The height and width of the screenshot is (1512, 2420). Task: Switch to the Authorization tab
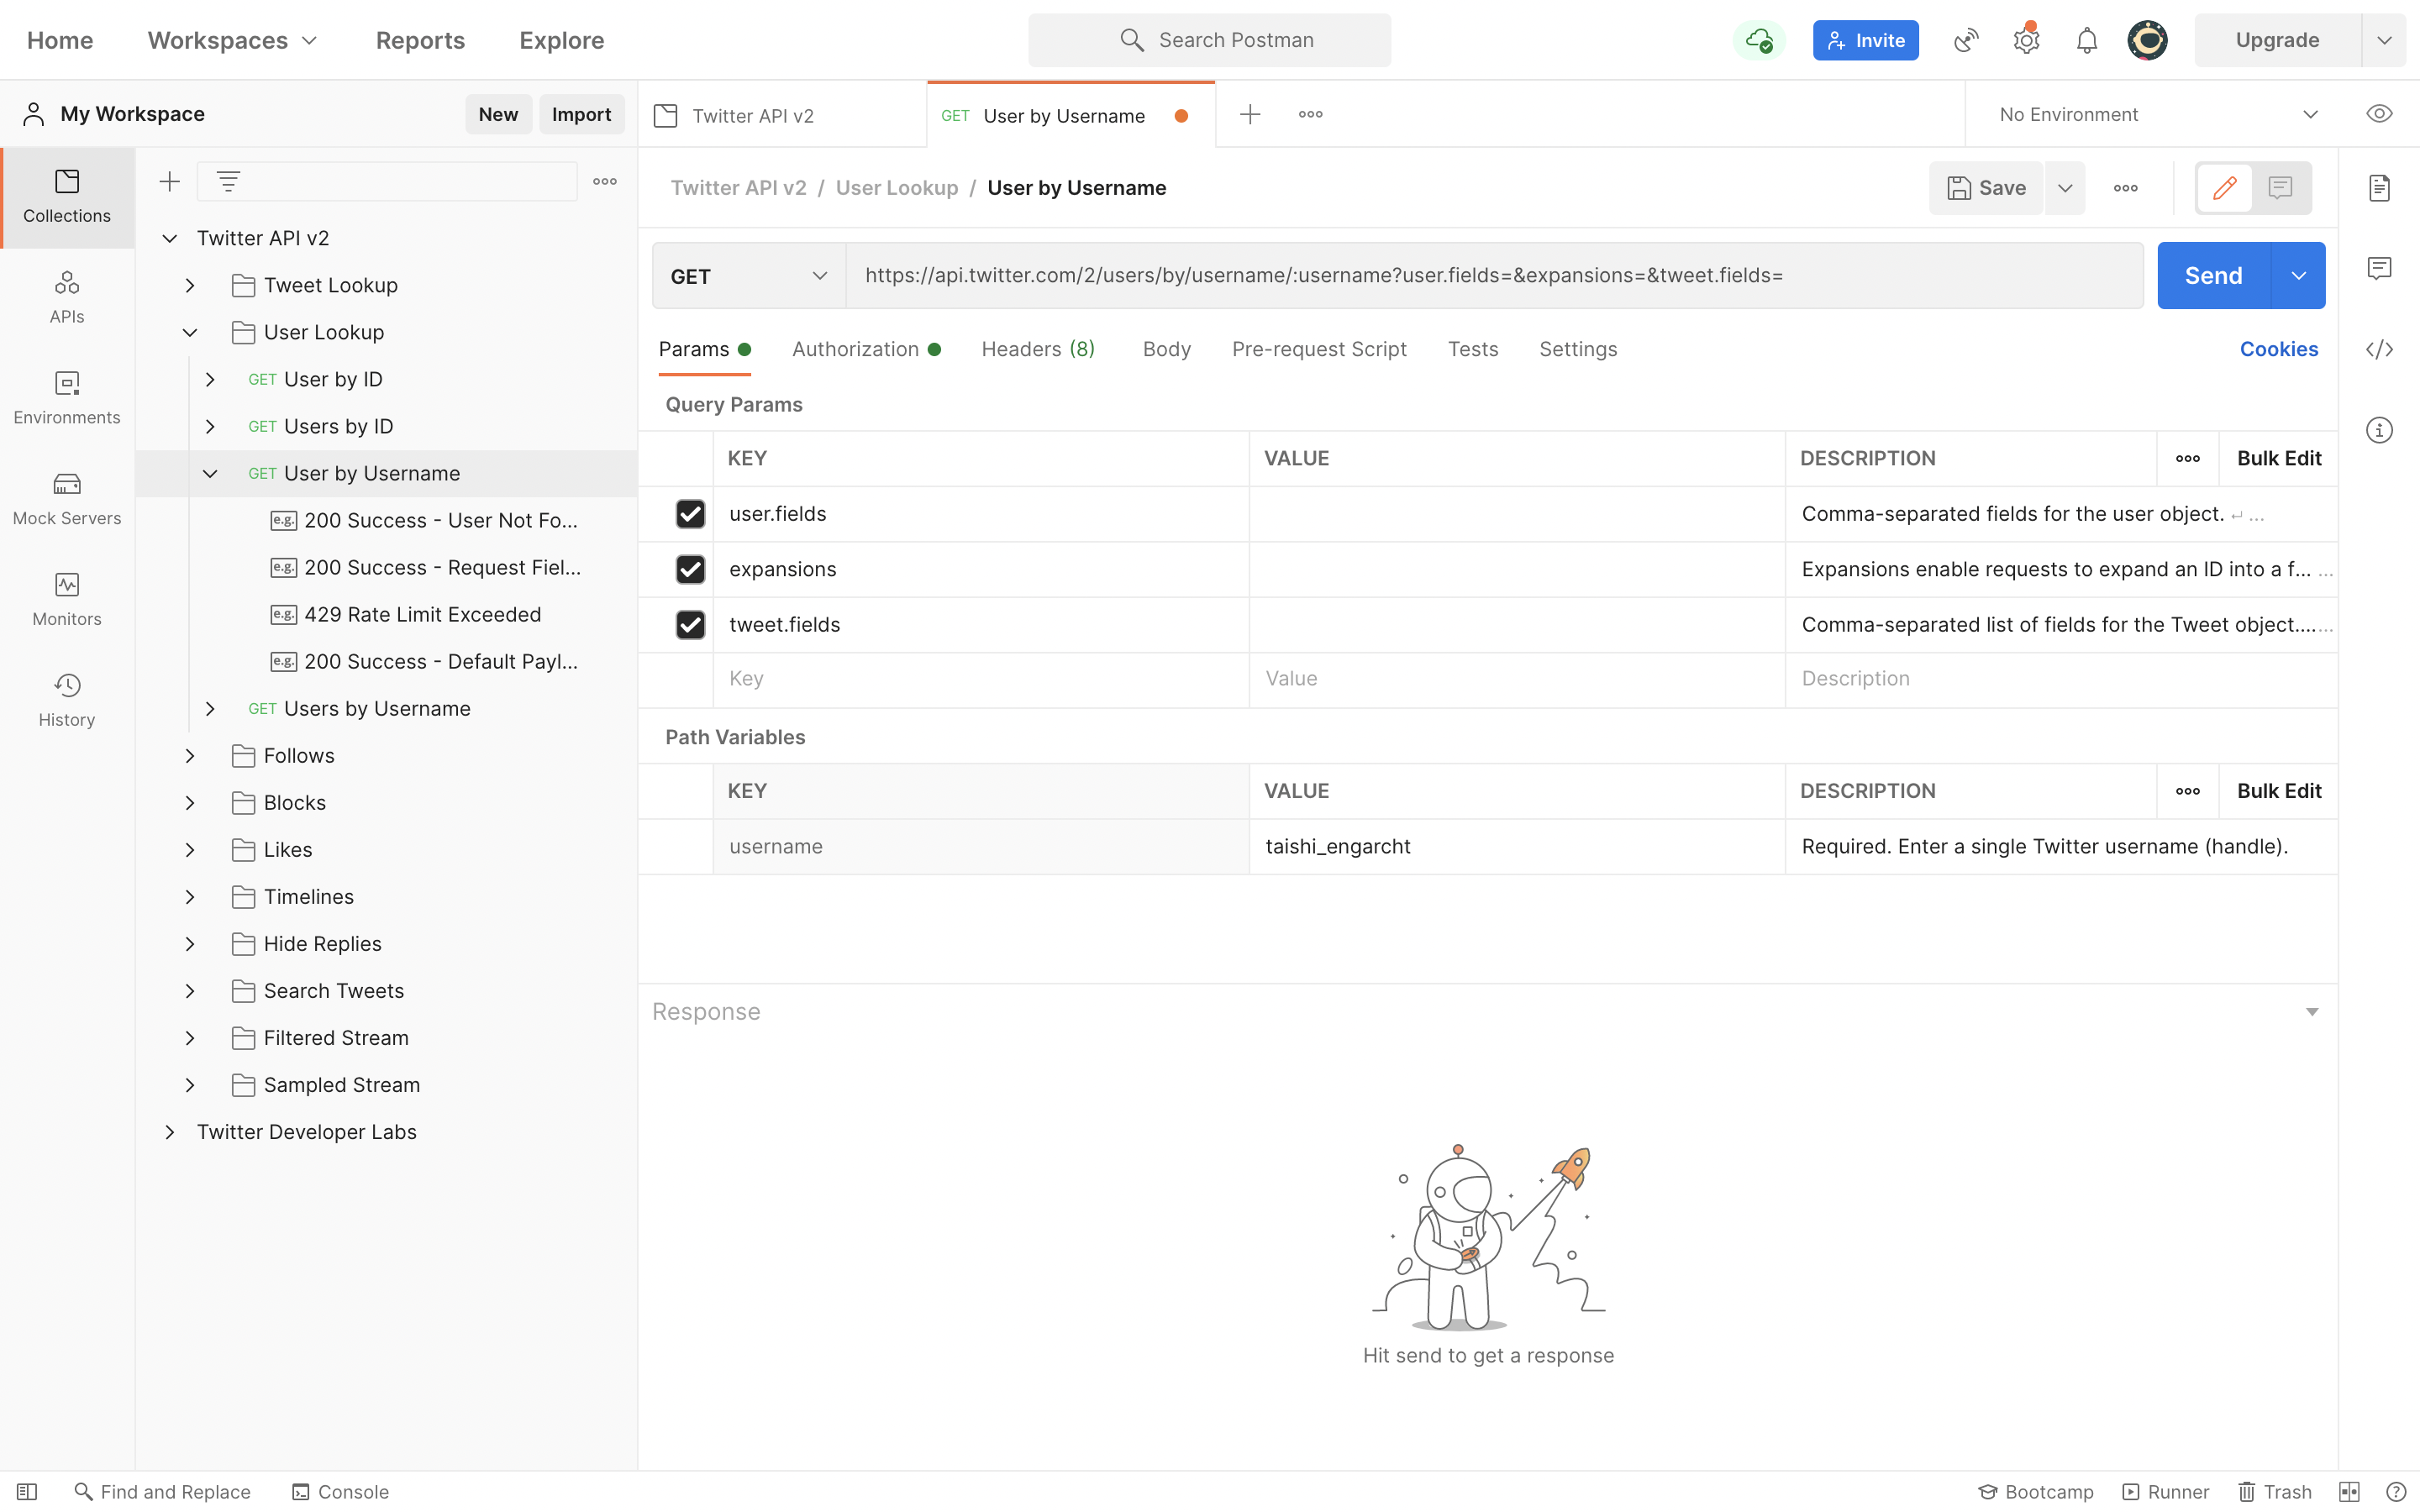coord(855,349)
